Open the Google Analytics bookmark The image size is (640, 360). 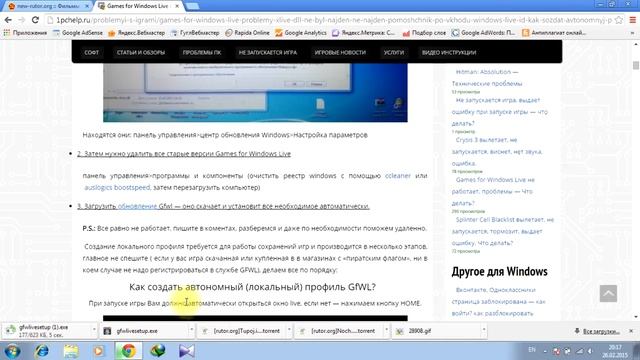pyautogui.click(x=301, y=33)
